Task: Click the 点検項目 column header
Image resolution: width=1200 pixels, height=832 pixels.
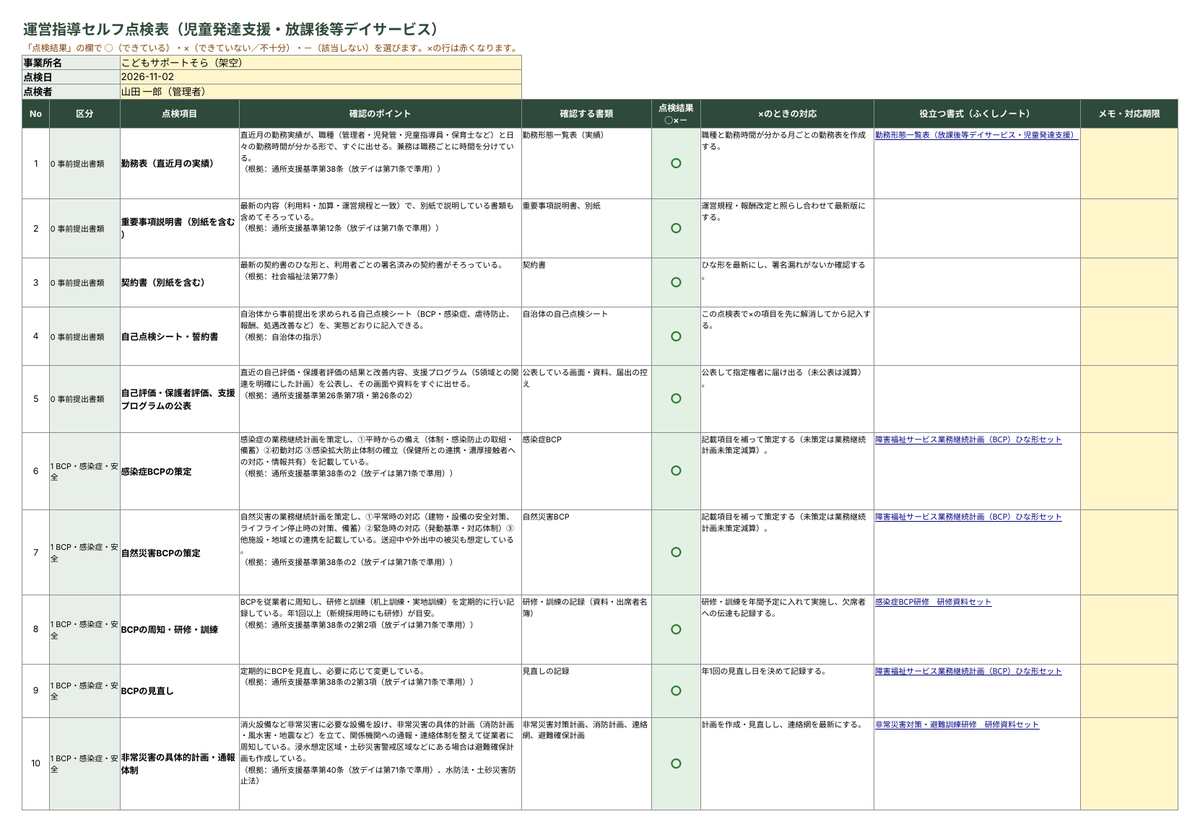Action: click(x=179, y=114)
